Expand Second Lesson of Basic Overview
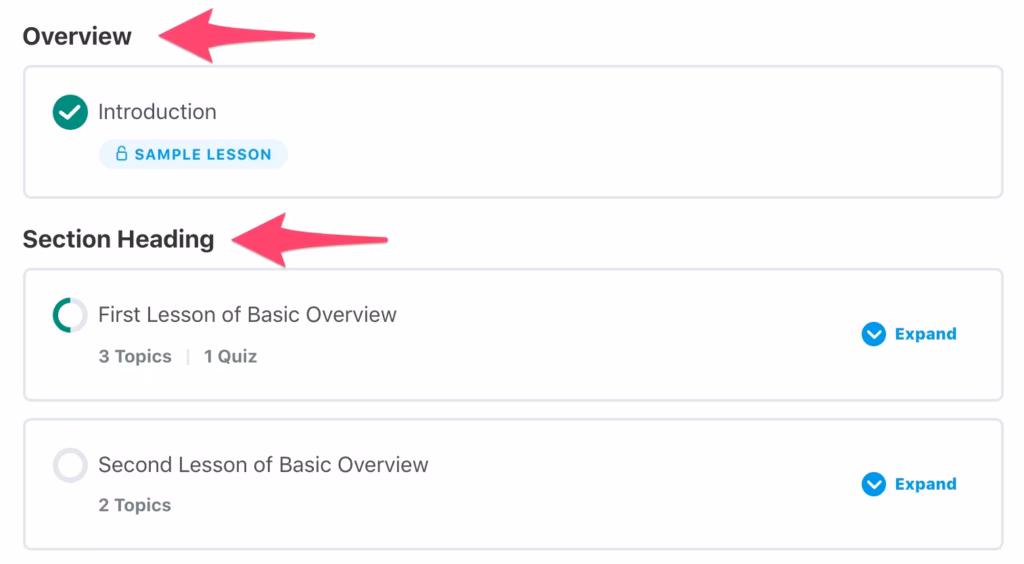This screenshot has width=1024, height=564. pyautogui.click(x=909, y=484)
